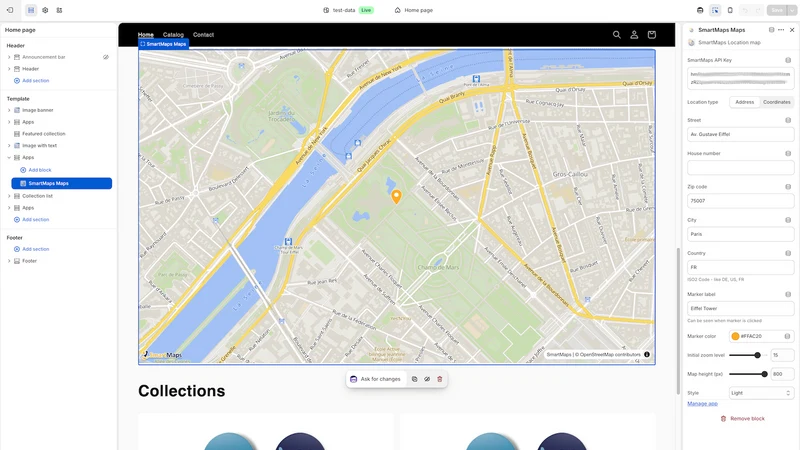Open the Home page template selector
The height and width of the screenshot is (450, 800).
click(414, 10)
